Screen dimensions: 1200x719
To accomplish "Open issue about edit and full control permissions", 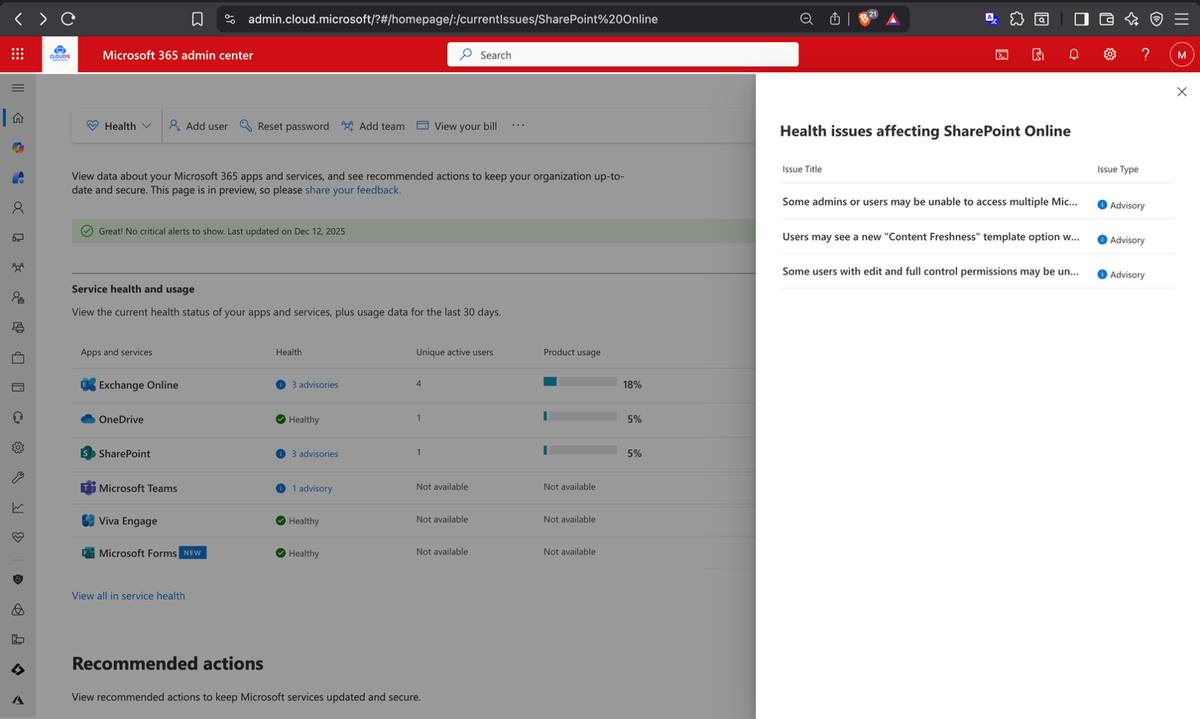I will pos(930,271).
